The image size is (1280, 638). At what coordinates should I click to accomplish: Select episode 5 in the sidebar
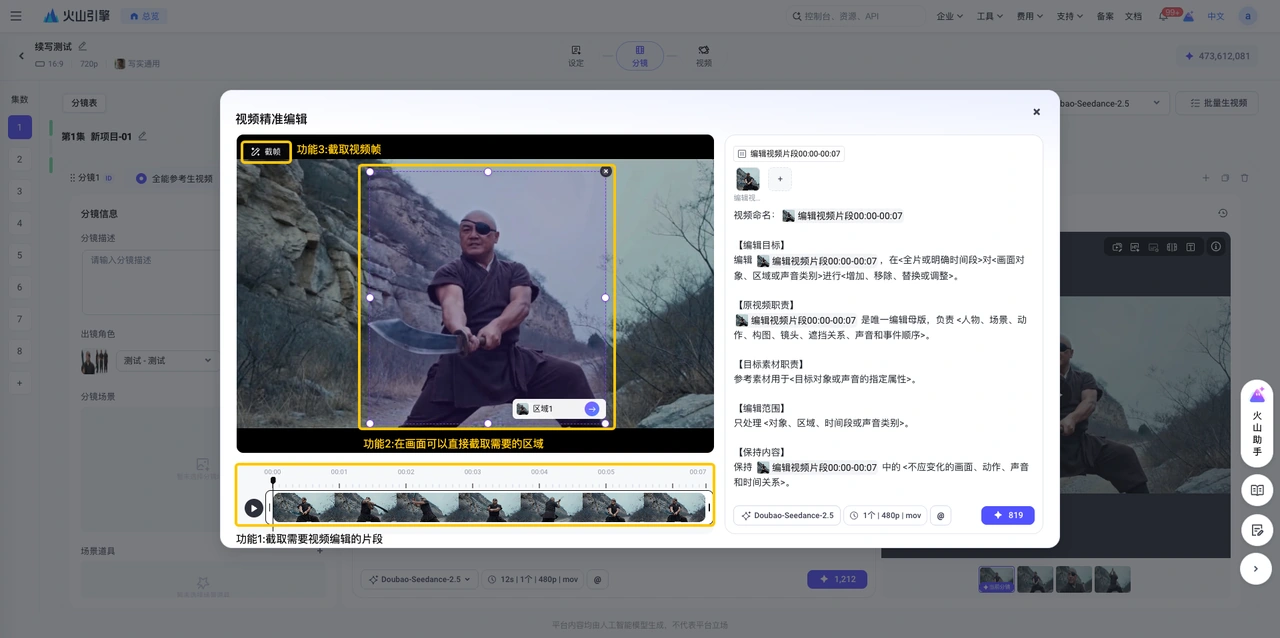click(19, 255)
